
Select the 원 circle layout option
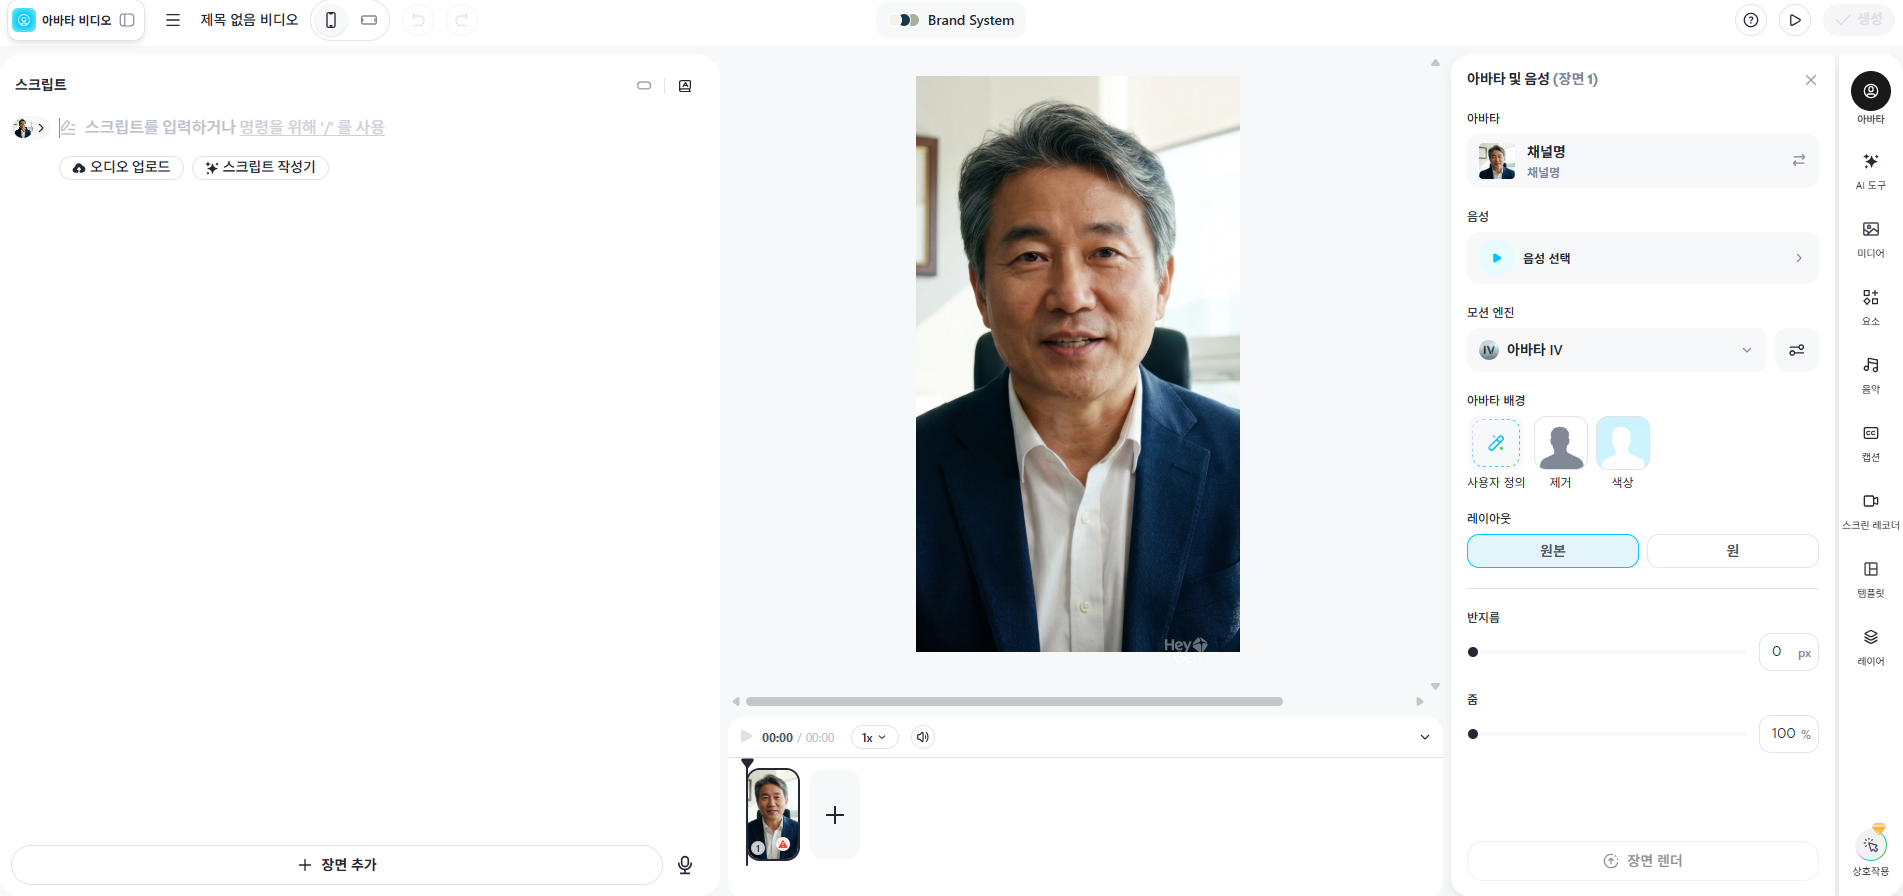pos(1732,551)
